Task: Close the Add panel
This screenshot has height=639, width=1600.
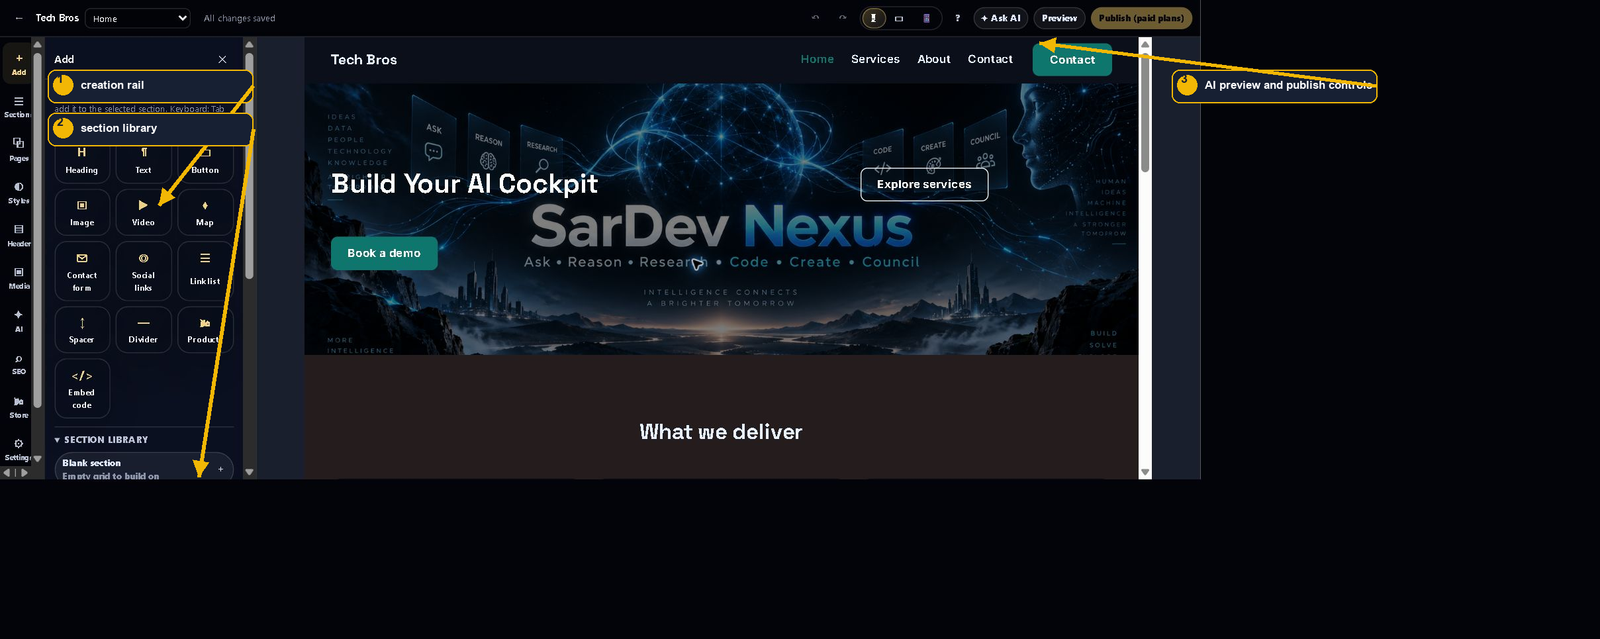Action: tap(222, 59)
